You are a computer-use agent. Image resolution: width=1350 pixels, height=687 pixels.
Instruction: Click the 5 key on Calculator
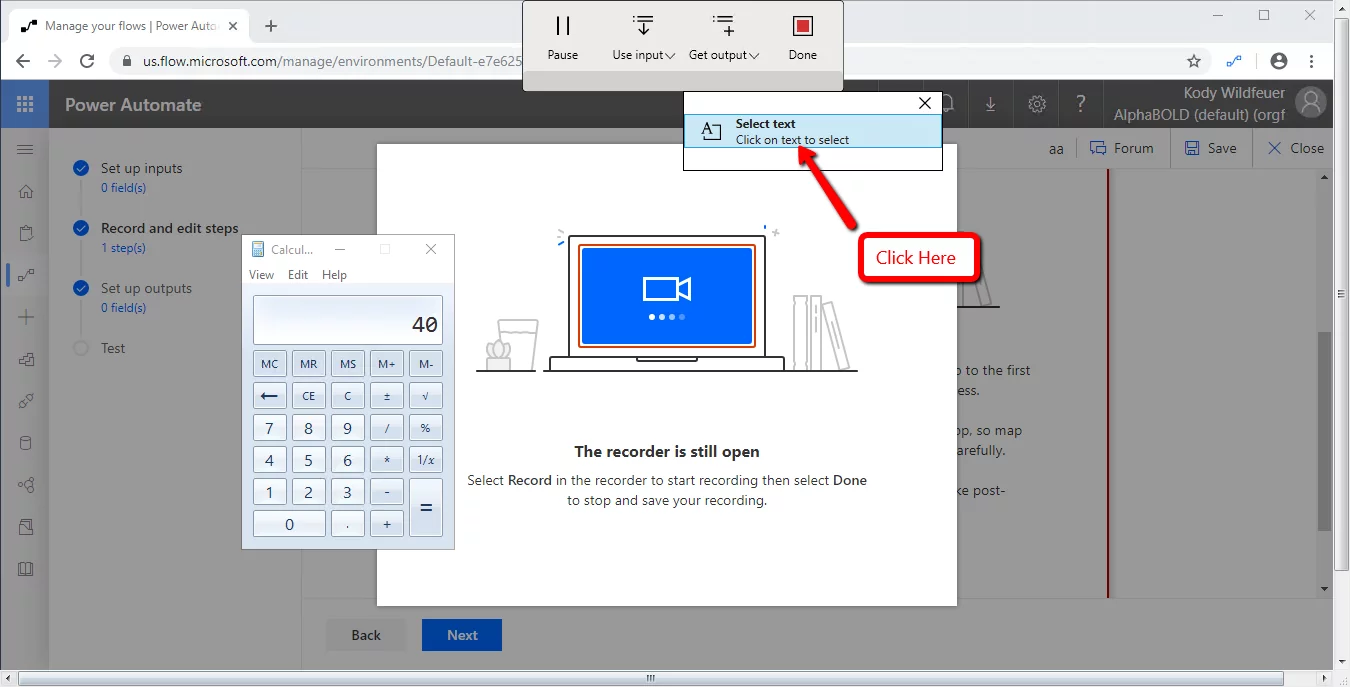tap(309, 460)
